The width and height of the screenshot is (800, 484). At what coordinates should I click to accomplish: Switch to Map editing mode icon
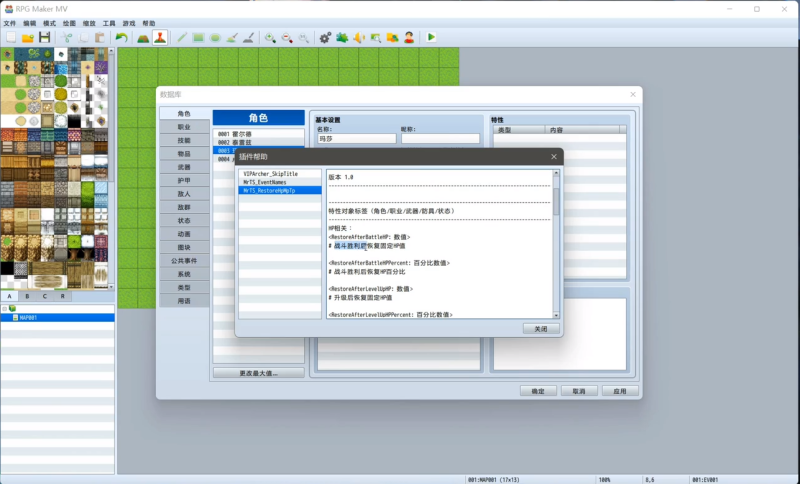143,37
